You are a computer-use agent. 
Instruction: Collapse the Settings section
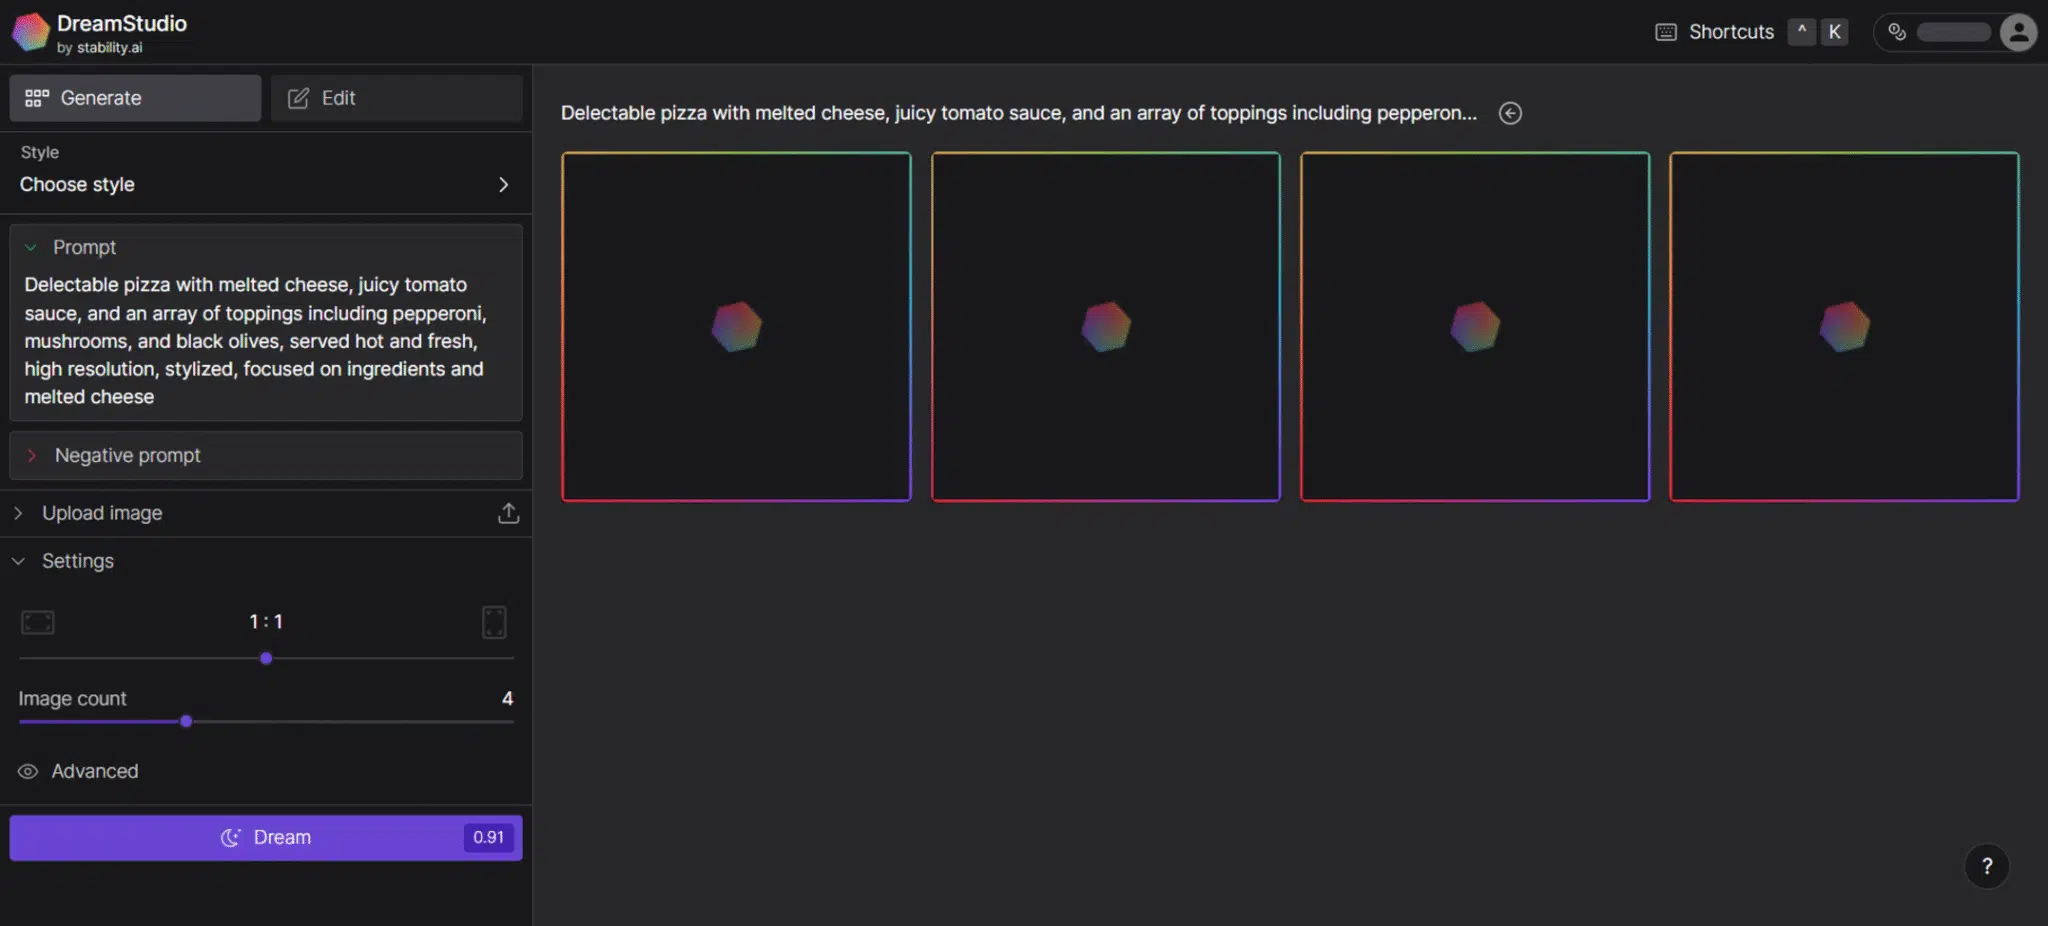click(x=18, y=561)
